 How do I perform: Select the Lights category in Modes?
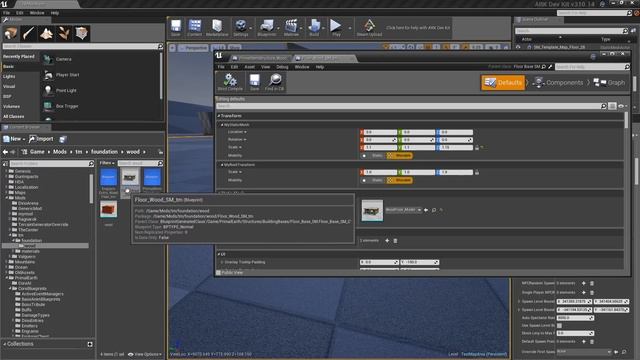[x=9, y=76]
